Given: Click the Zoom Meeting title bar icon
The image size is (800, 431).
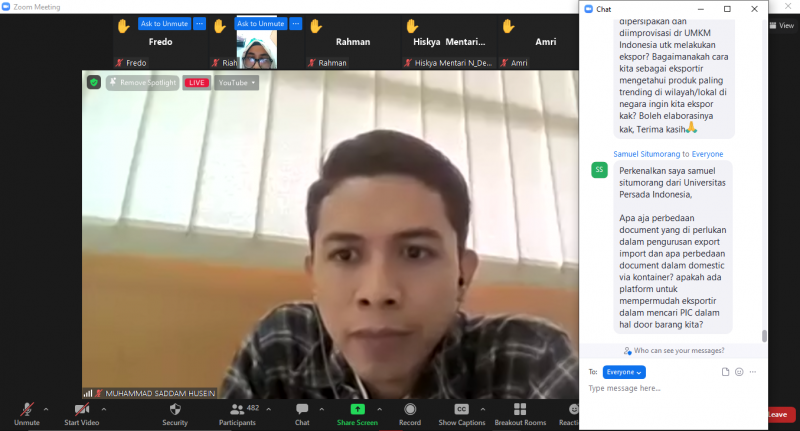Looking at the screenshot, I should click(x=6, y=7).
